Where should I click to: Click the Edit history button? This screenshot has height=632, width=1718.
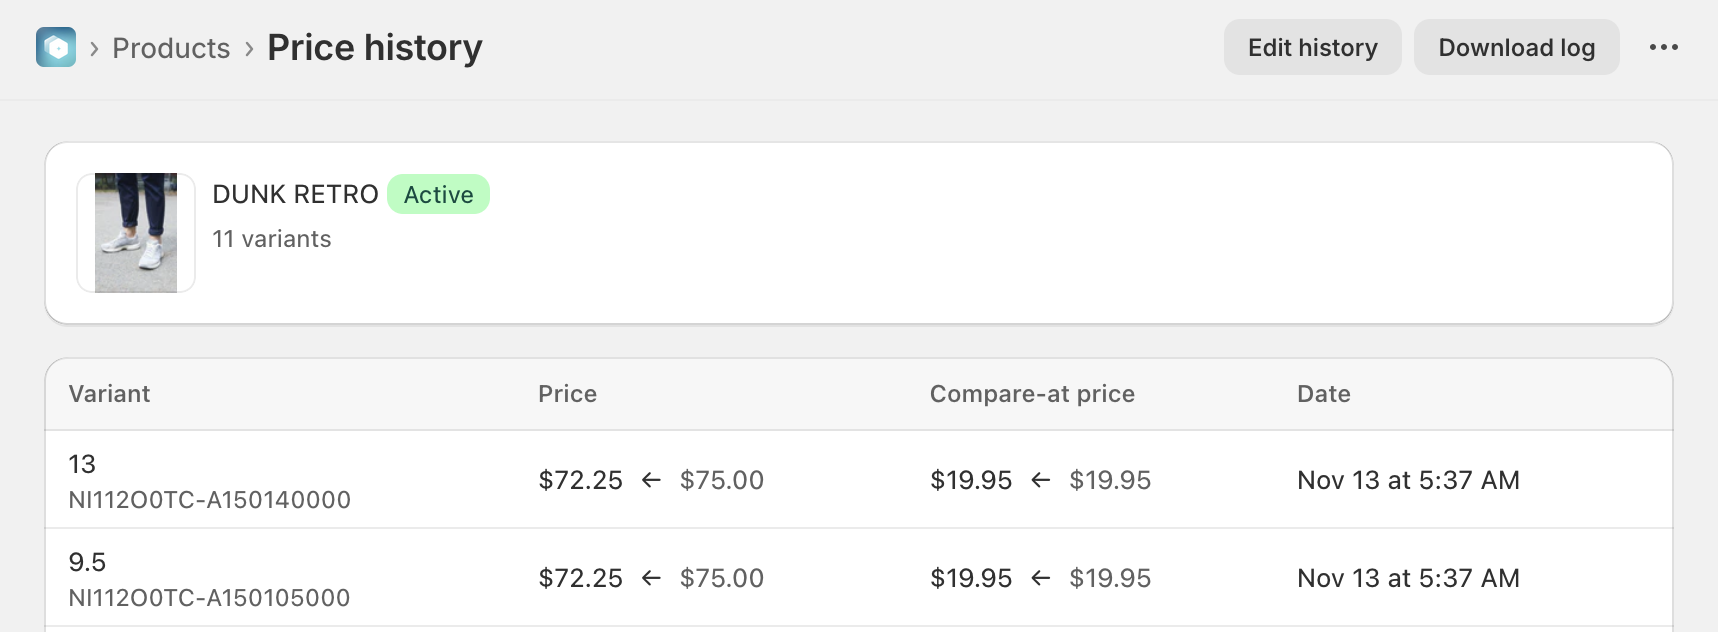point(1312,47)
